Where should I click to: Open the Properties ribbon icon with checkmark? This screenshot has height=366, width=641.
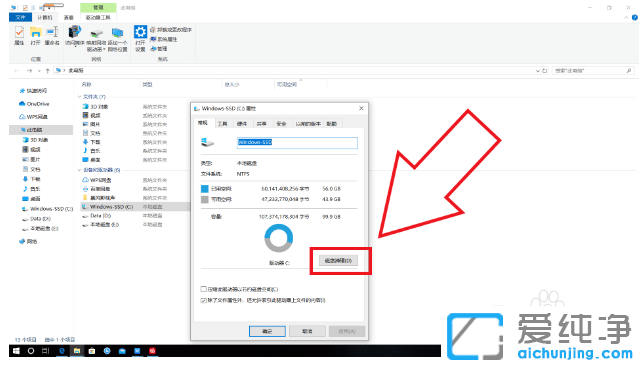point(19,35)
